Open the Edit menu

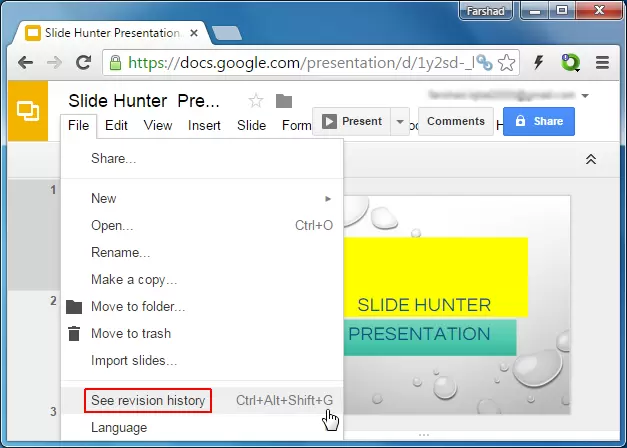click(x=116, y=125)
